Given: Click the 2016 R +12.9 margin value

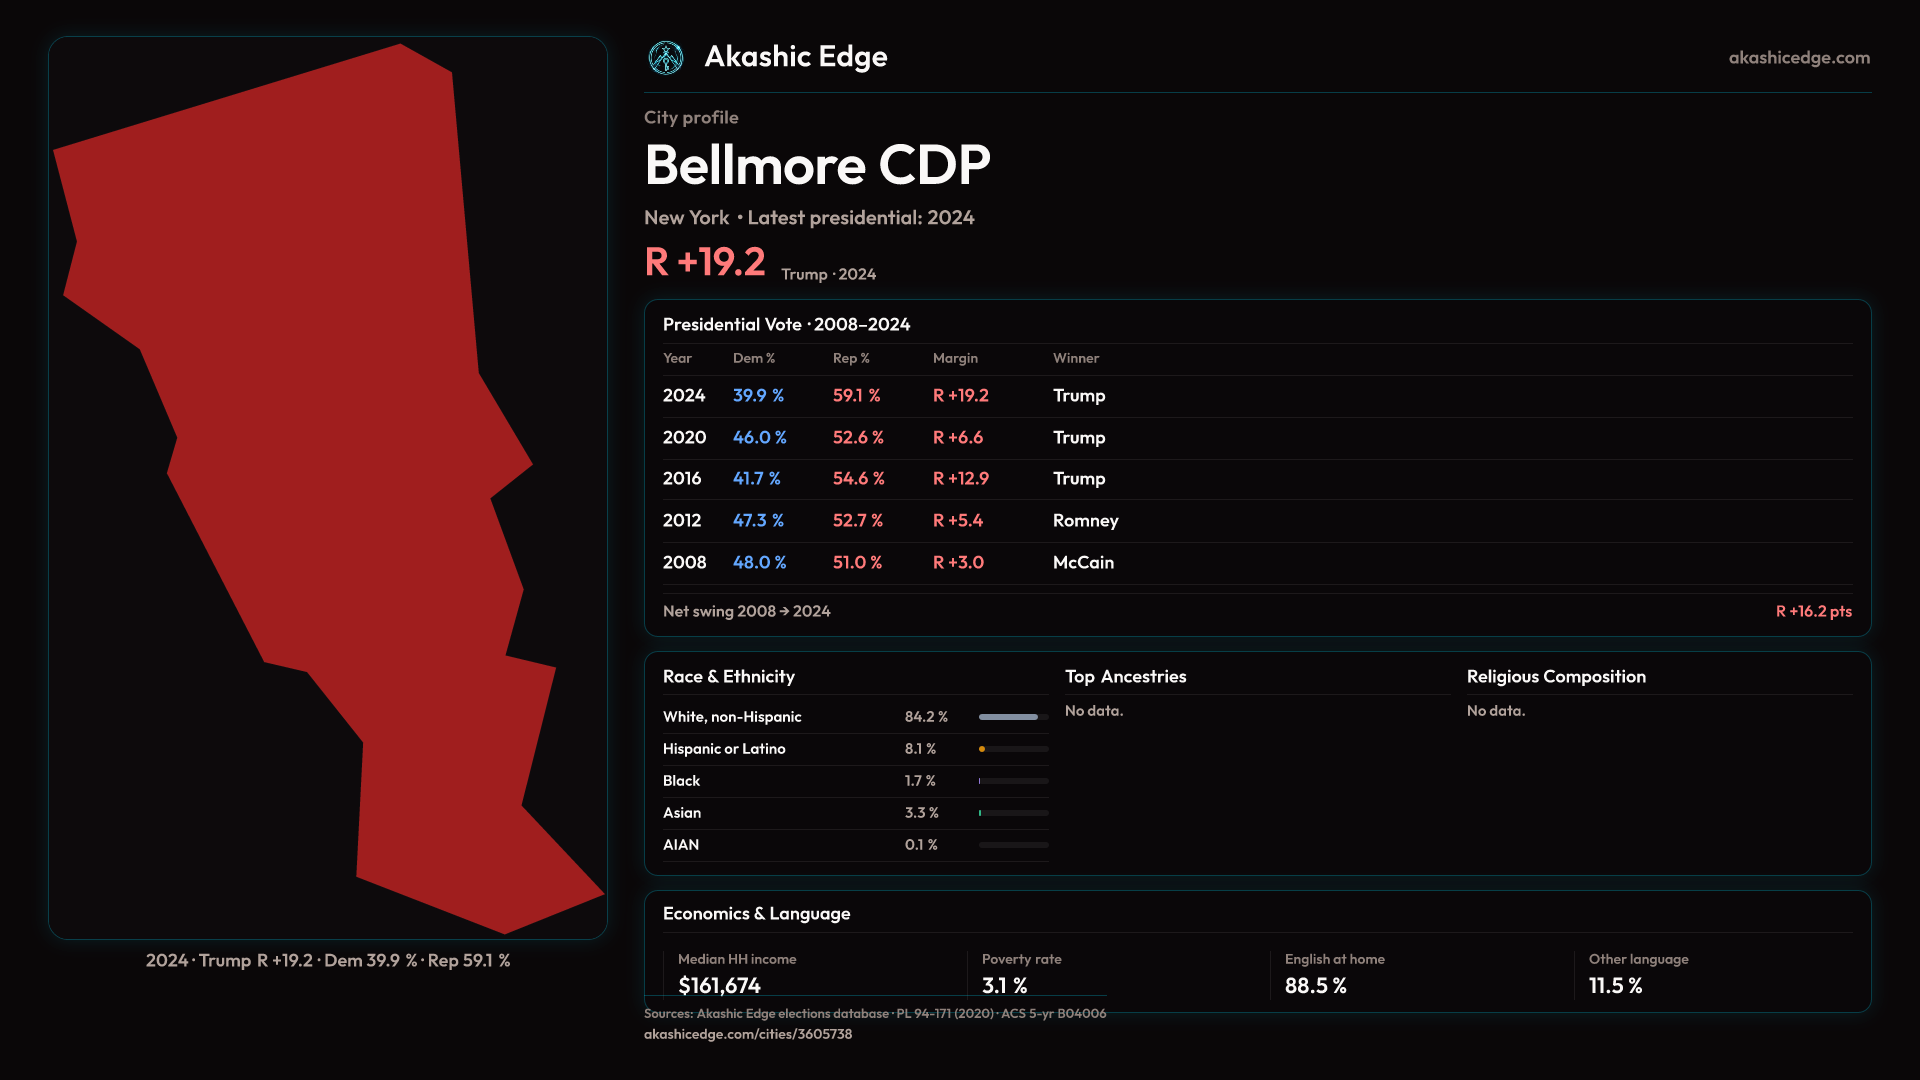Looking at the screenshot, I should (x=960, y=479).
